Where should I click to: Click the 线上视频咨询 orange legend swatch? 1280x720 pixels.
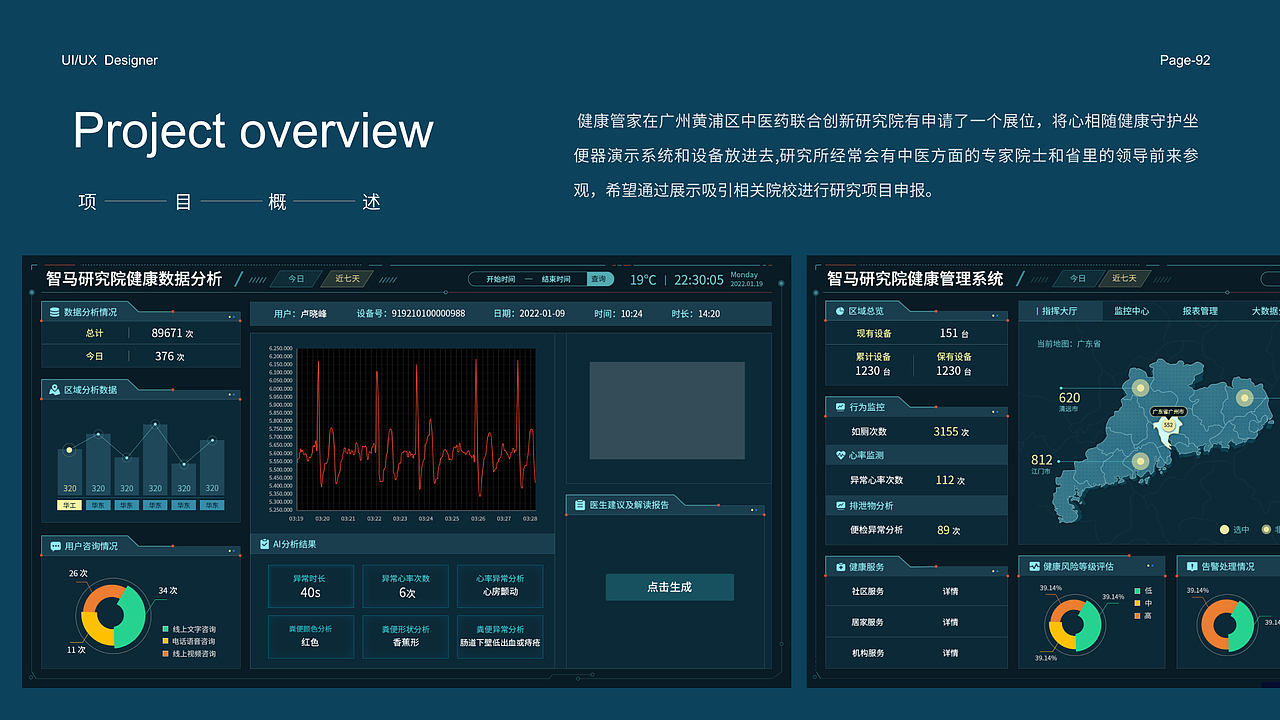(x=165, y=653)
